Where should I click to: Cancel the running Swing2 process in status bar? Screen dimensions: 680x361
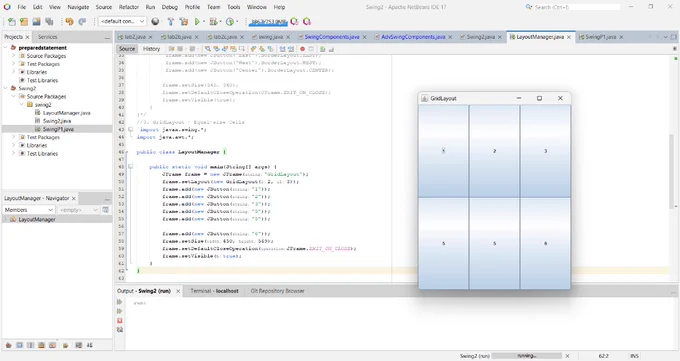click(567, 356)
